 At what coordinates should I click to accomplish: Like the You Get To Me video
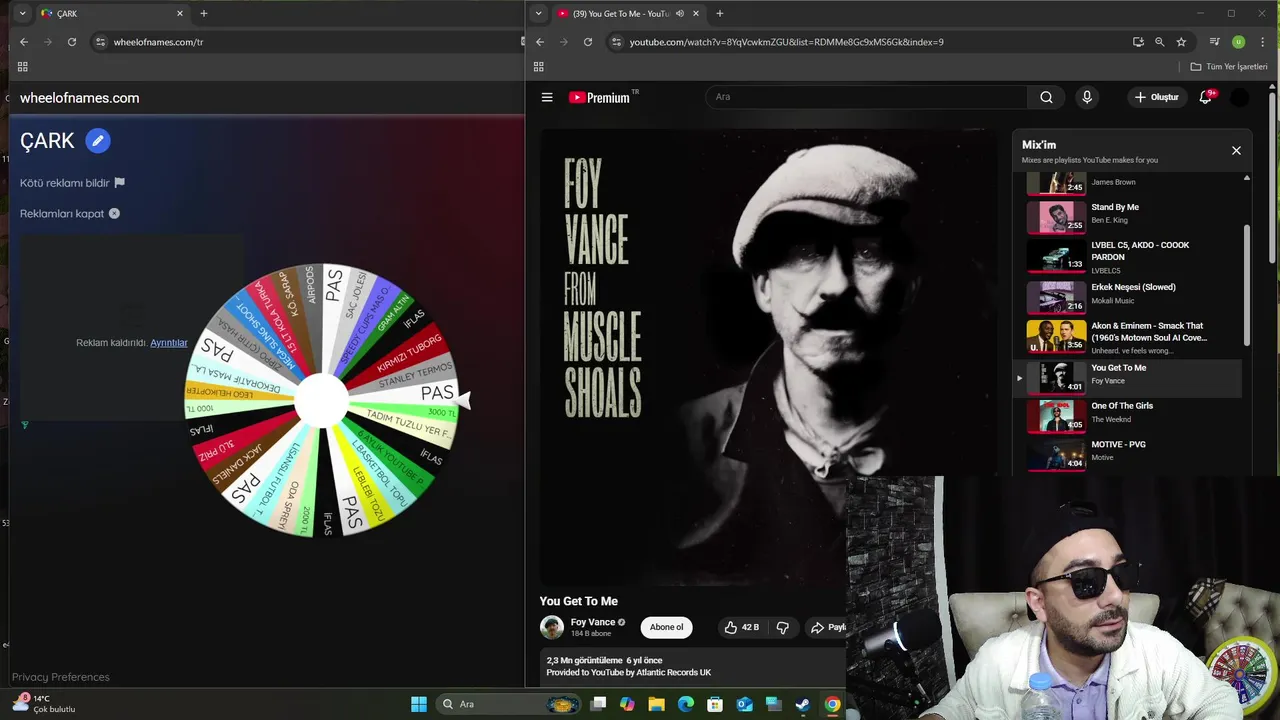click(741, 627)
